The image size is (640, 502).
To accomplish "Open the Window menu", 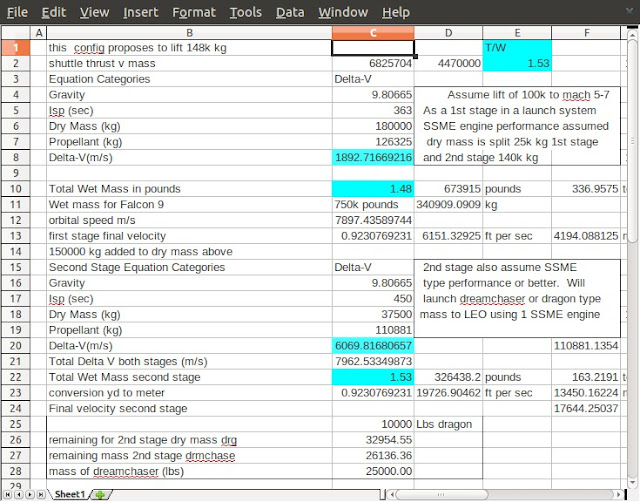I will [343, 12].
